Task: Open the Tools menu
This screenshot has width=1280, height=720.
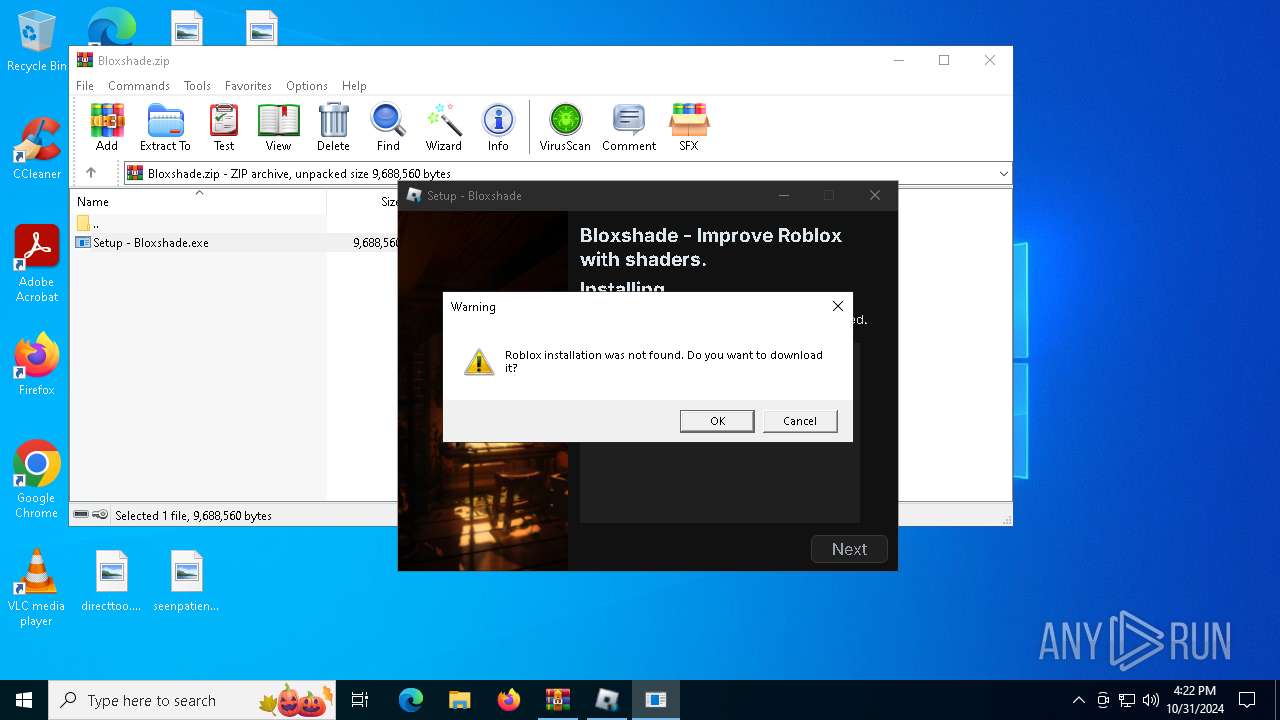Action: click(197, 86)
